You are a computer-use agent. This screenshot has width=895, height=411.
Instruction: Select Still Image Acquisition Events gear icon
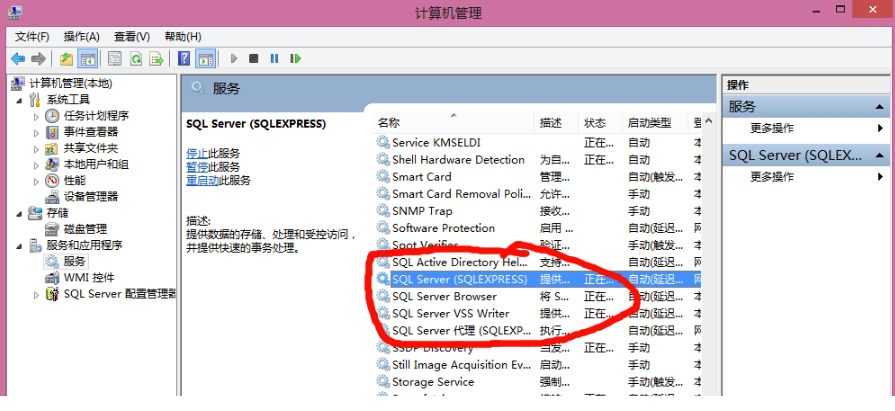pos(382,365)
